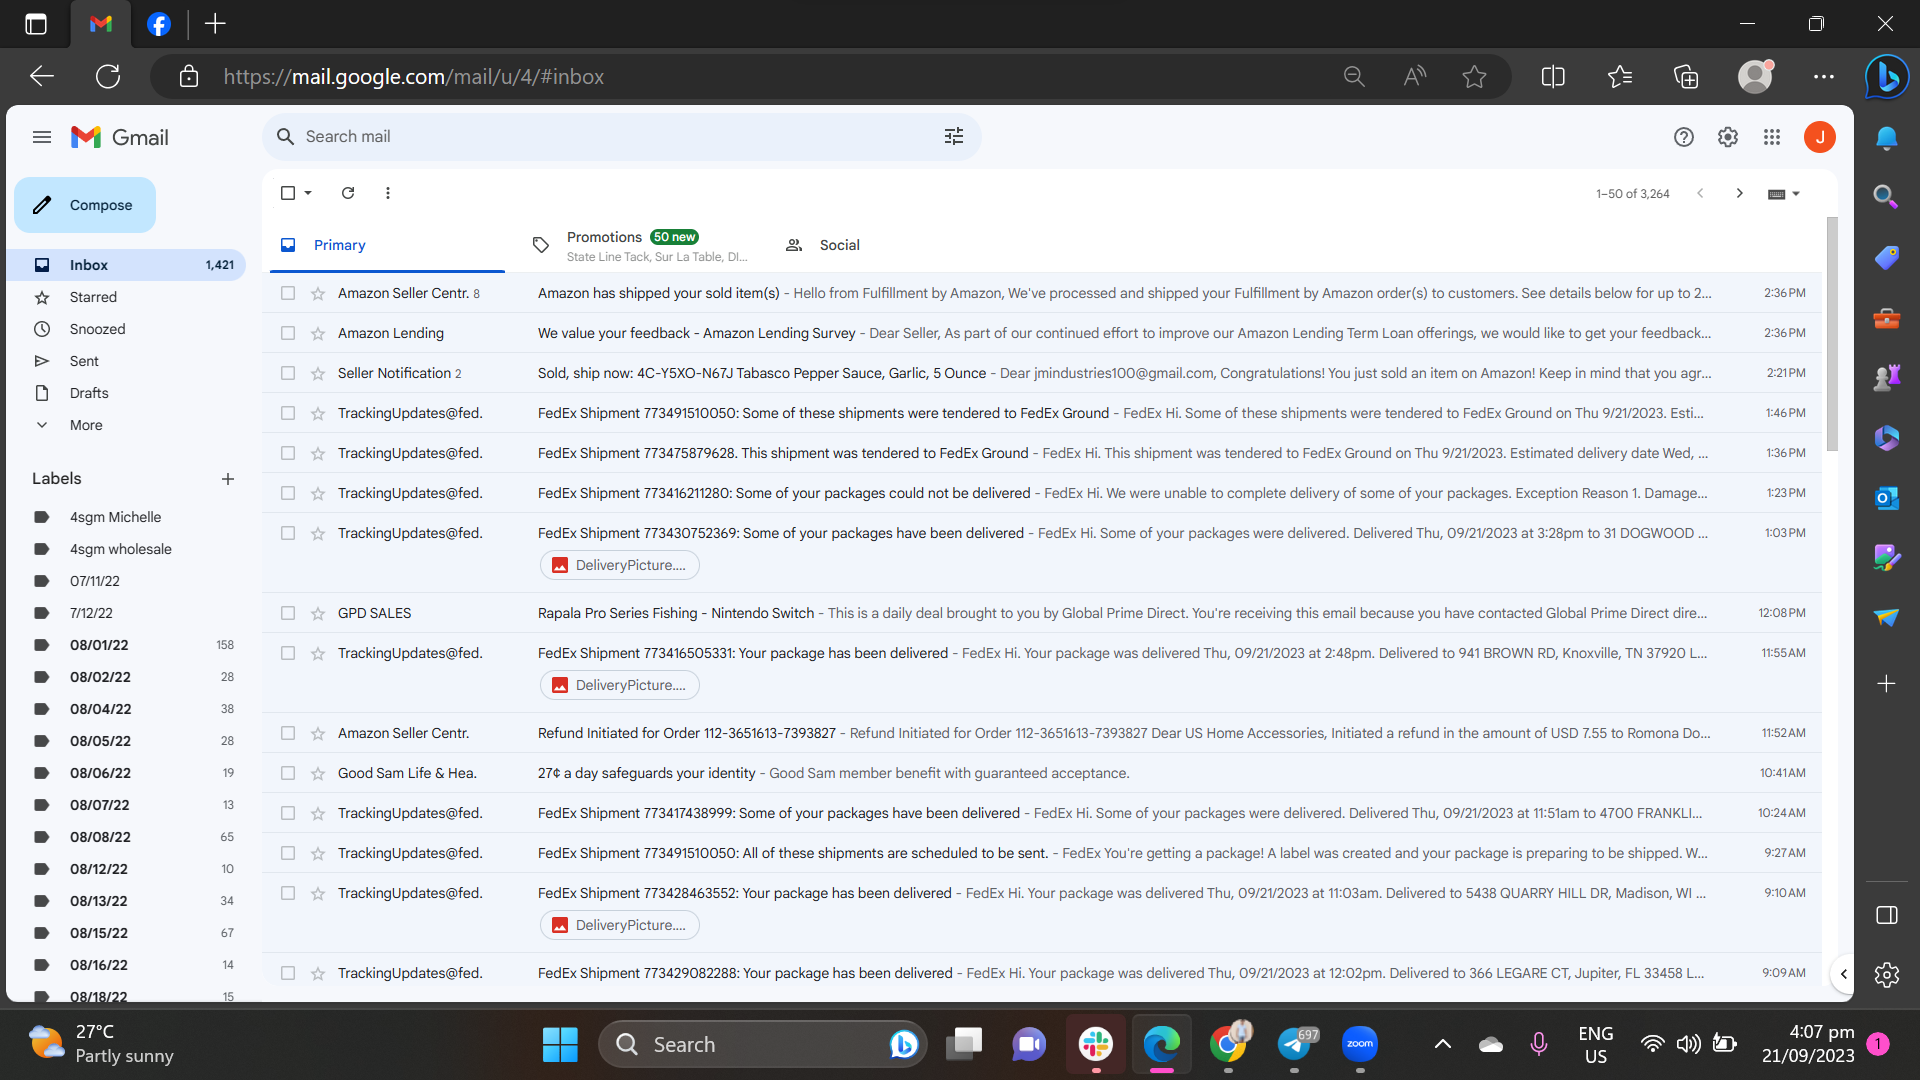1920x1080 pixels.
Task: Open the Sent folder
Action: pos(126,361)
